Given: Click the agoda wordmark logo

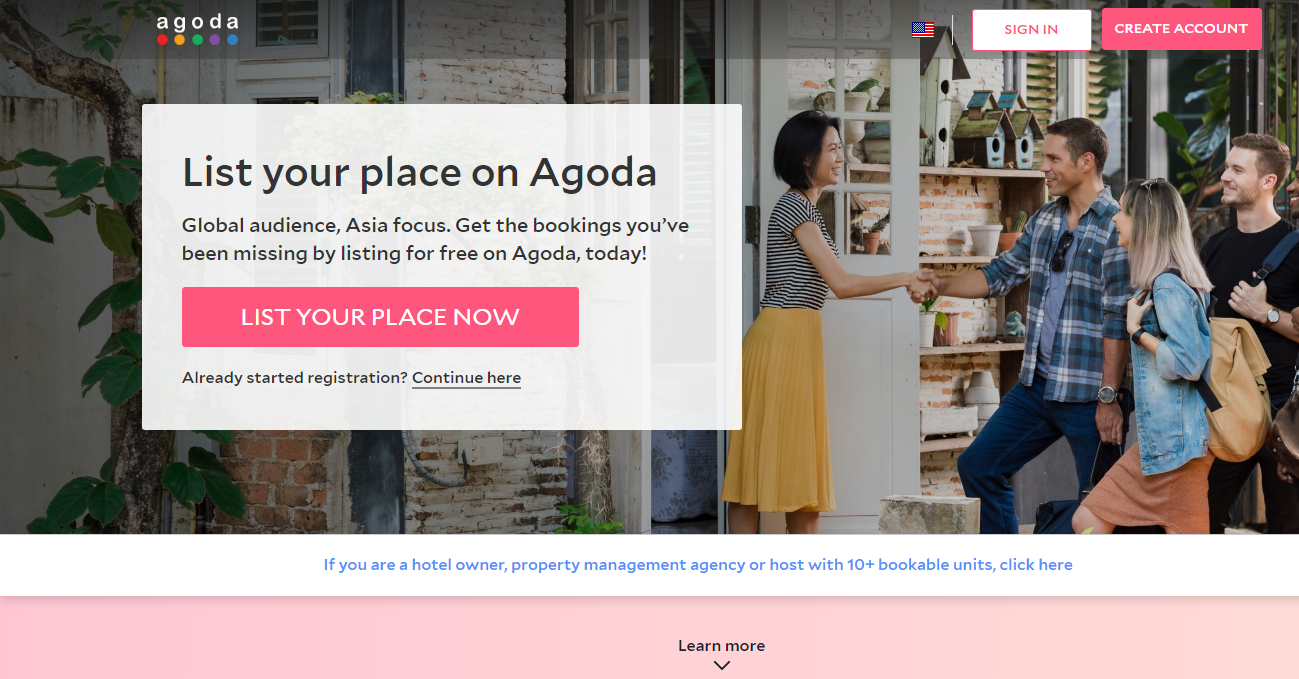Looking at the screenshot, I should tap(197, 22).
